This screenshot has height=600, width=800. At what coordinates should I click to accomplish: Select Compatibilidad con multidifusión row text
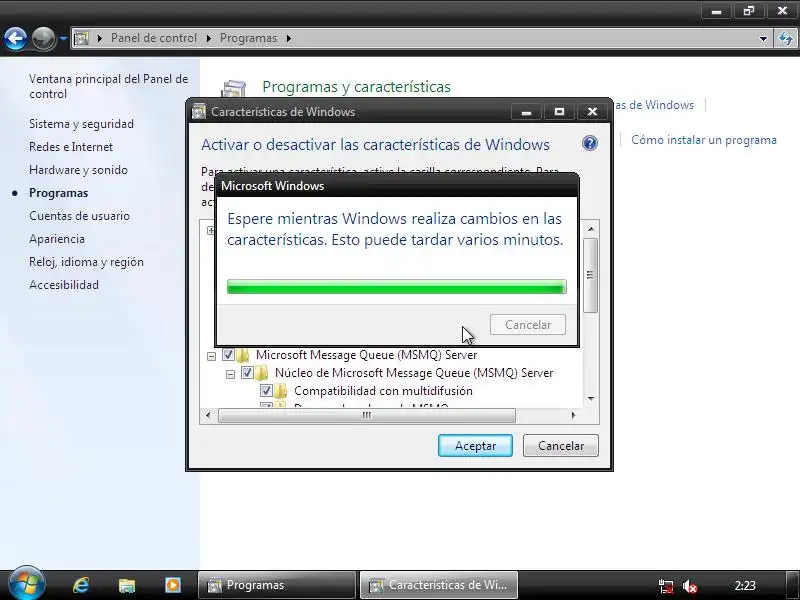tap(383, 391)
